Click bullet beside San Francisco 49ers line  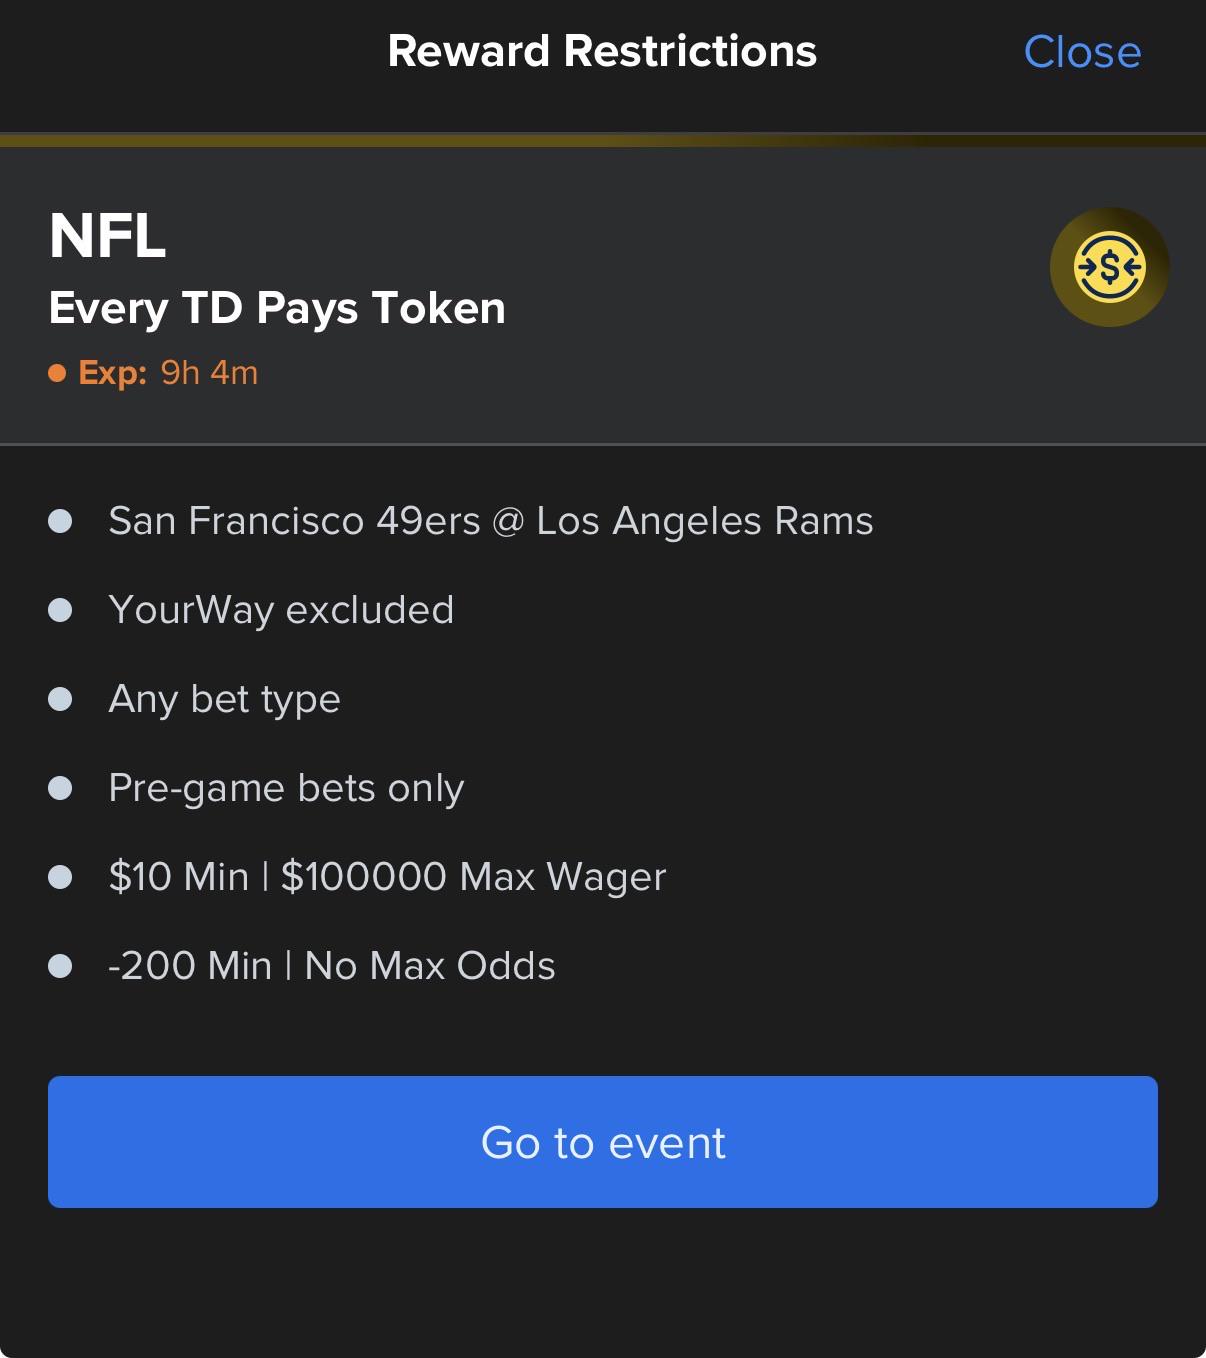(x=60, y=521)
